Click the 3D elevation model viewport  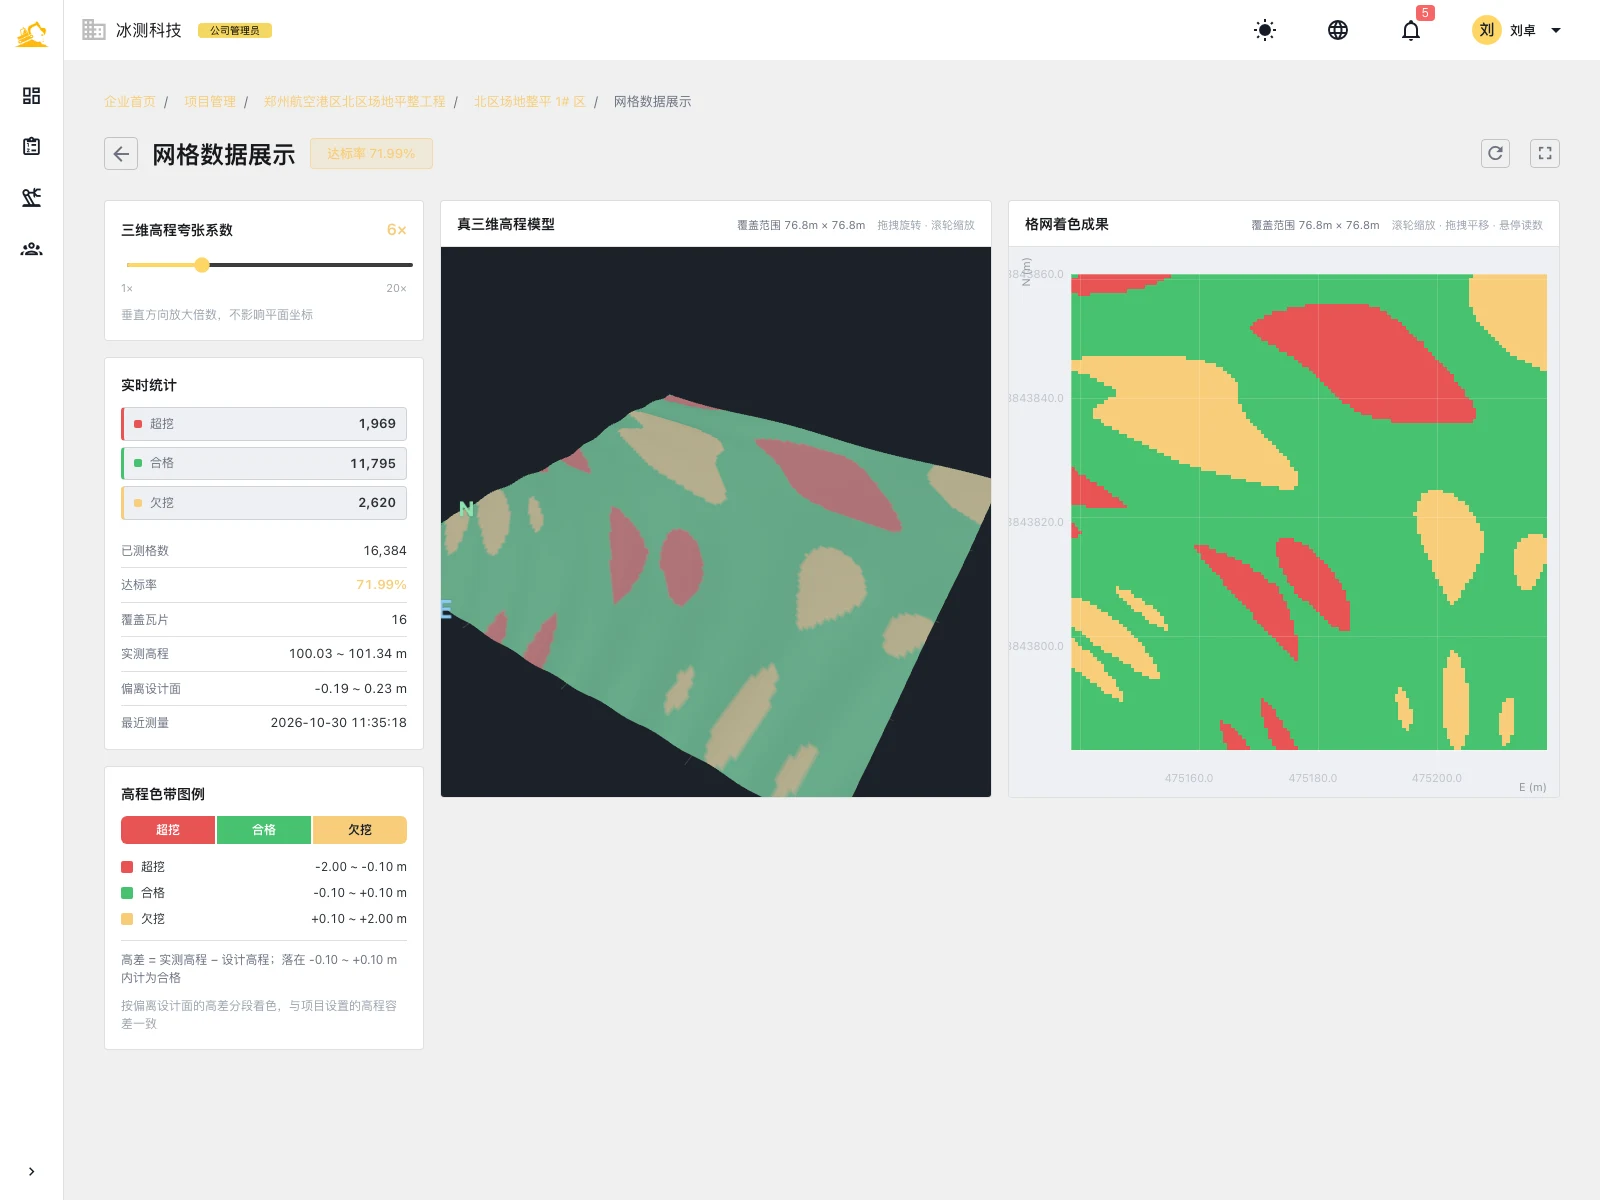coord(716,522)
